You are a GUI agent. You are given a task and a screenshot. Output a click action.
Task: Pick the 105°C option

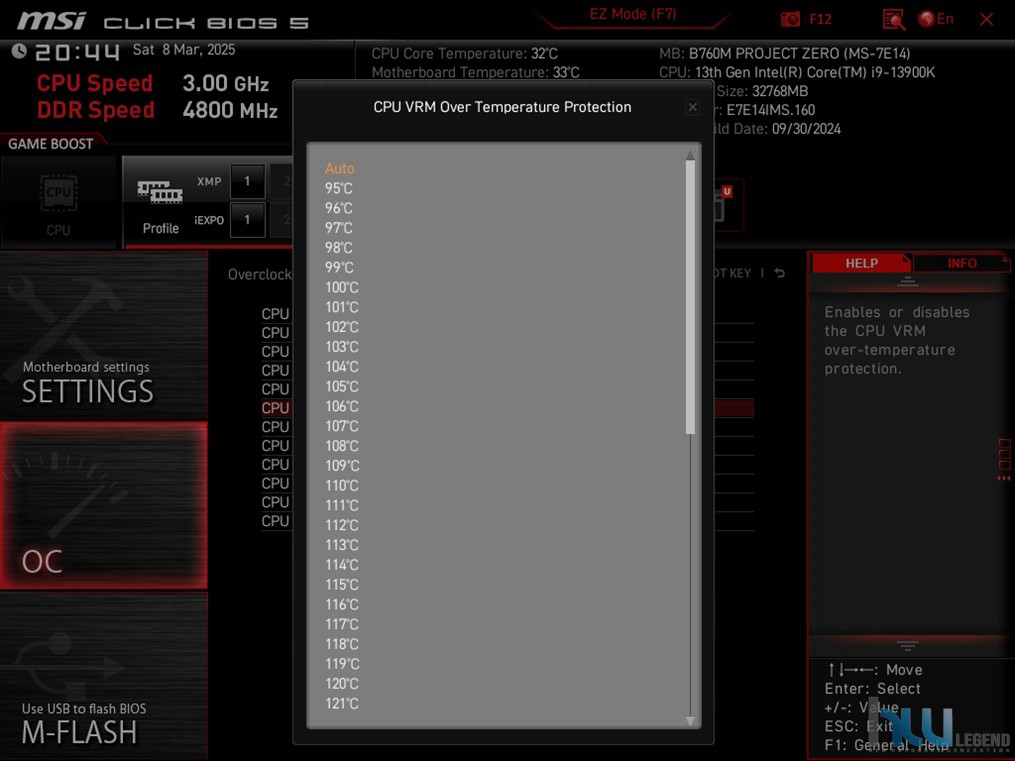341,386
